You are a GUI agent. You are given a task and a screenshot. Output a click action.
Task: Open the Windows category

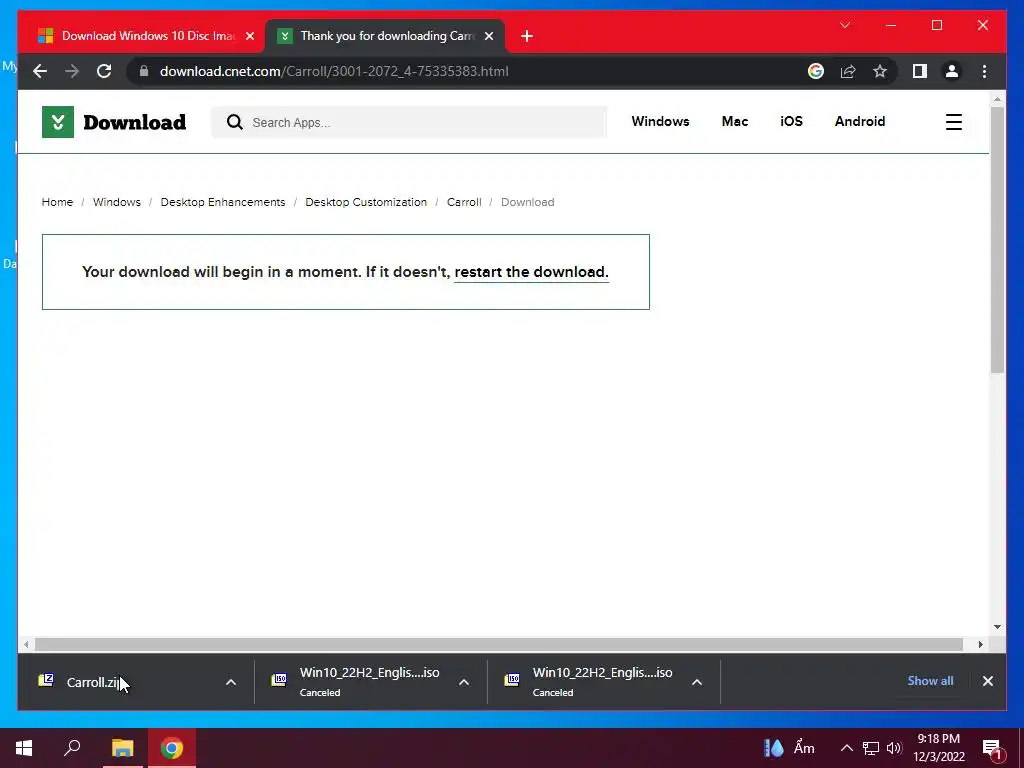[660, 121]
